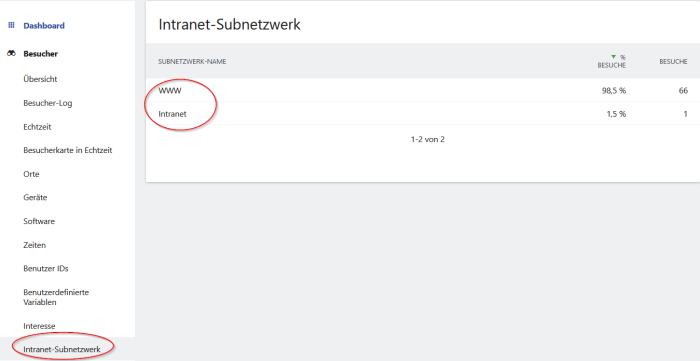Open the Dashboard menu

[x=44, y=25]
